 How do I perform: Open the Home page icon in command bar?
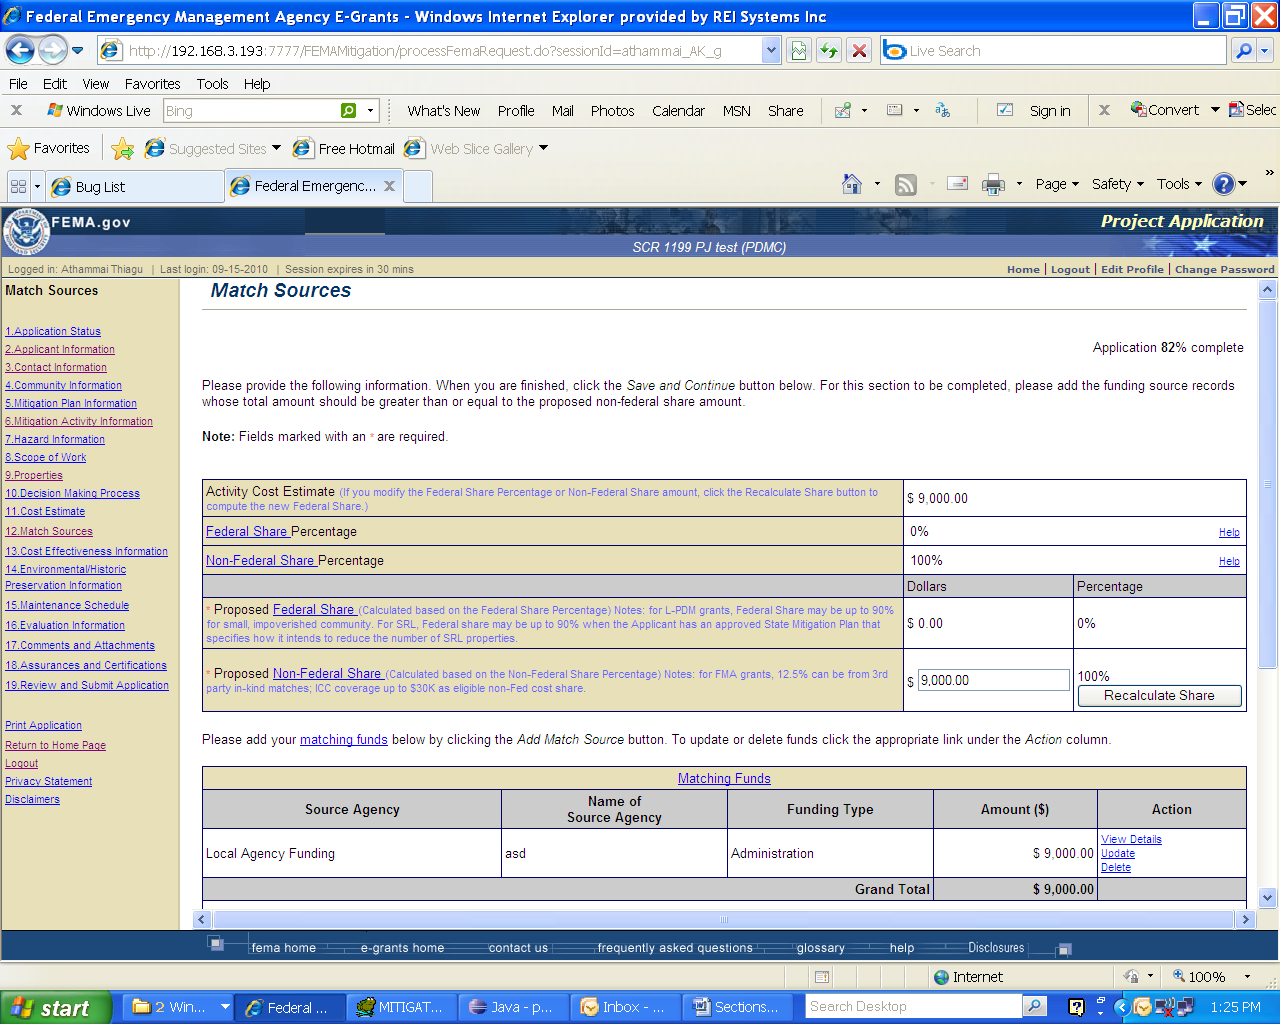click(x=852, y=184)
